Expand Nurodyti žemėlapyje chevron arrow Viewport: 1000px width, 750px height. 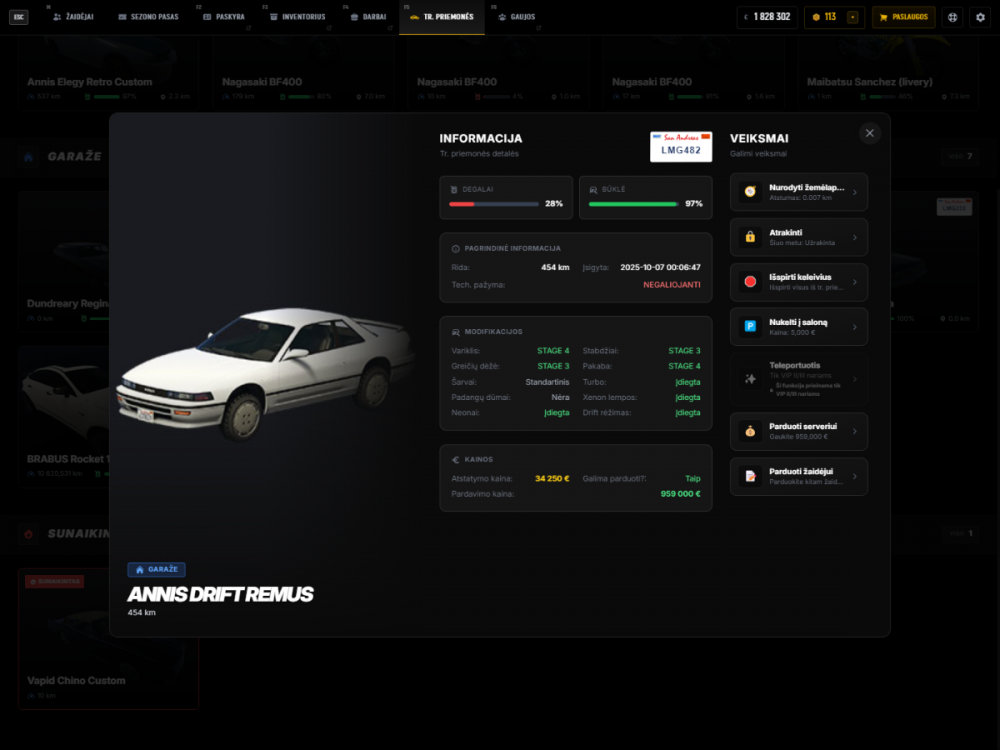coord(855,192)
